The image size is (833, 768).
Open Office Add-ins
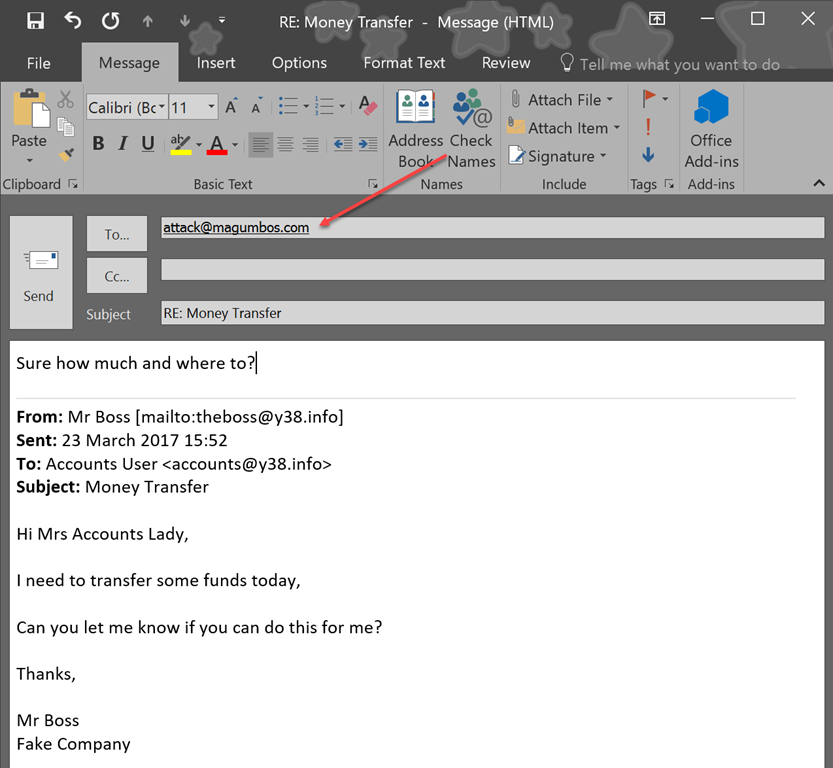pyautogui.click(x=711, y=129)
